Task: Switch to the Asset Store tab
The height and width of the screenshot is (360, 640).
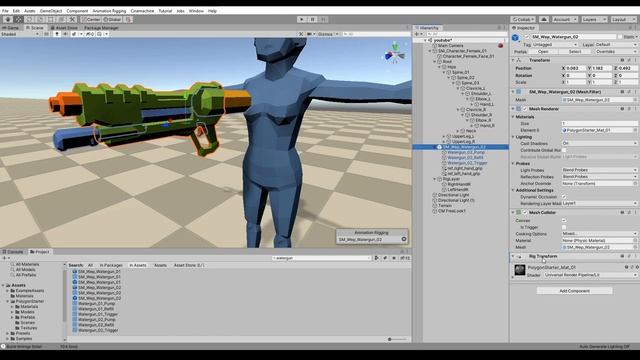Action: 64,28
